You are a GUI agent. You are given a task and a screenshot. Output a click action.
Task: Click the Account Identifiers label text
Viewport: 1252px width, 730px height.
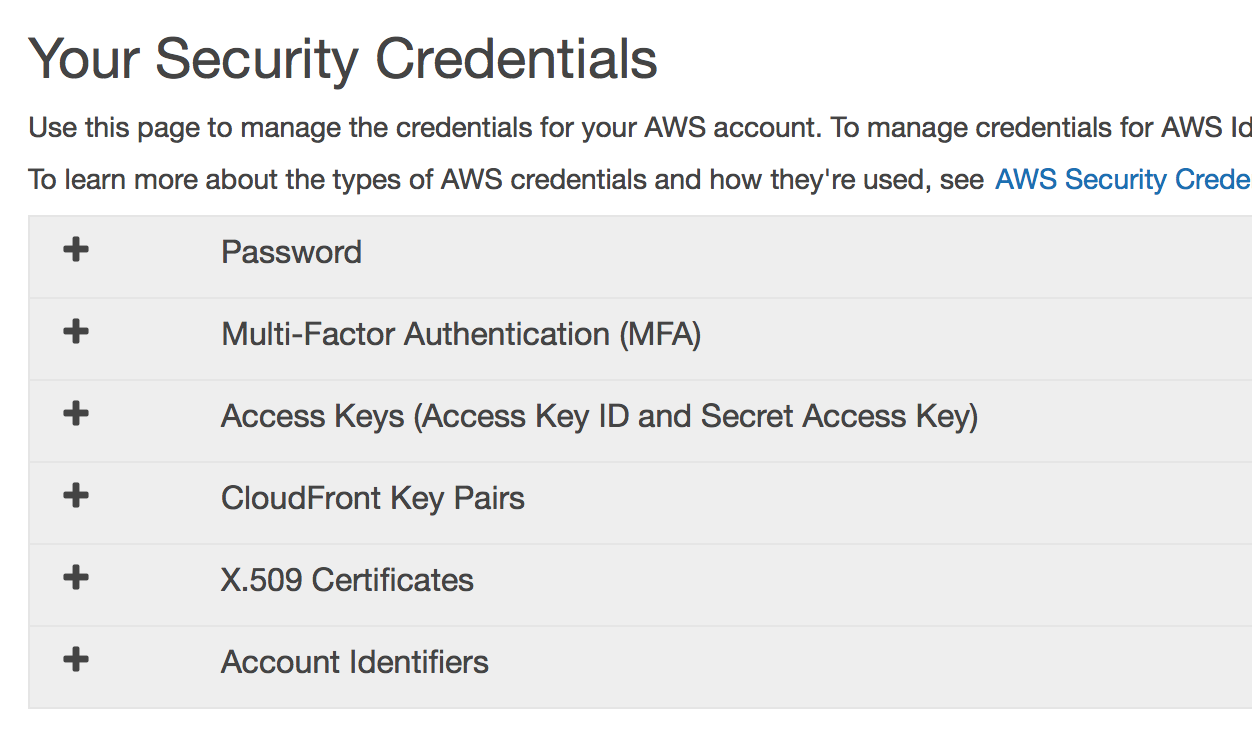tap(354, 662)
